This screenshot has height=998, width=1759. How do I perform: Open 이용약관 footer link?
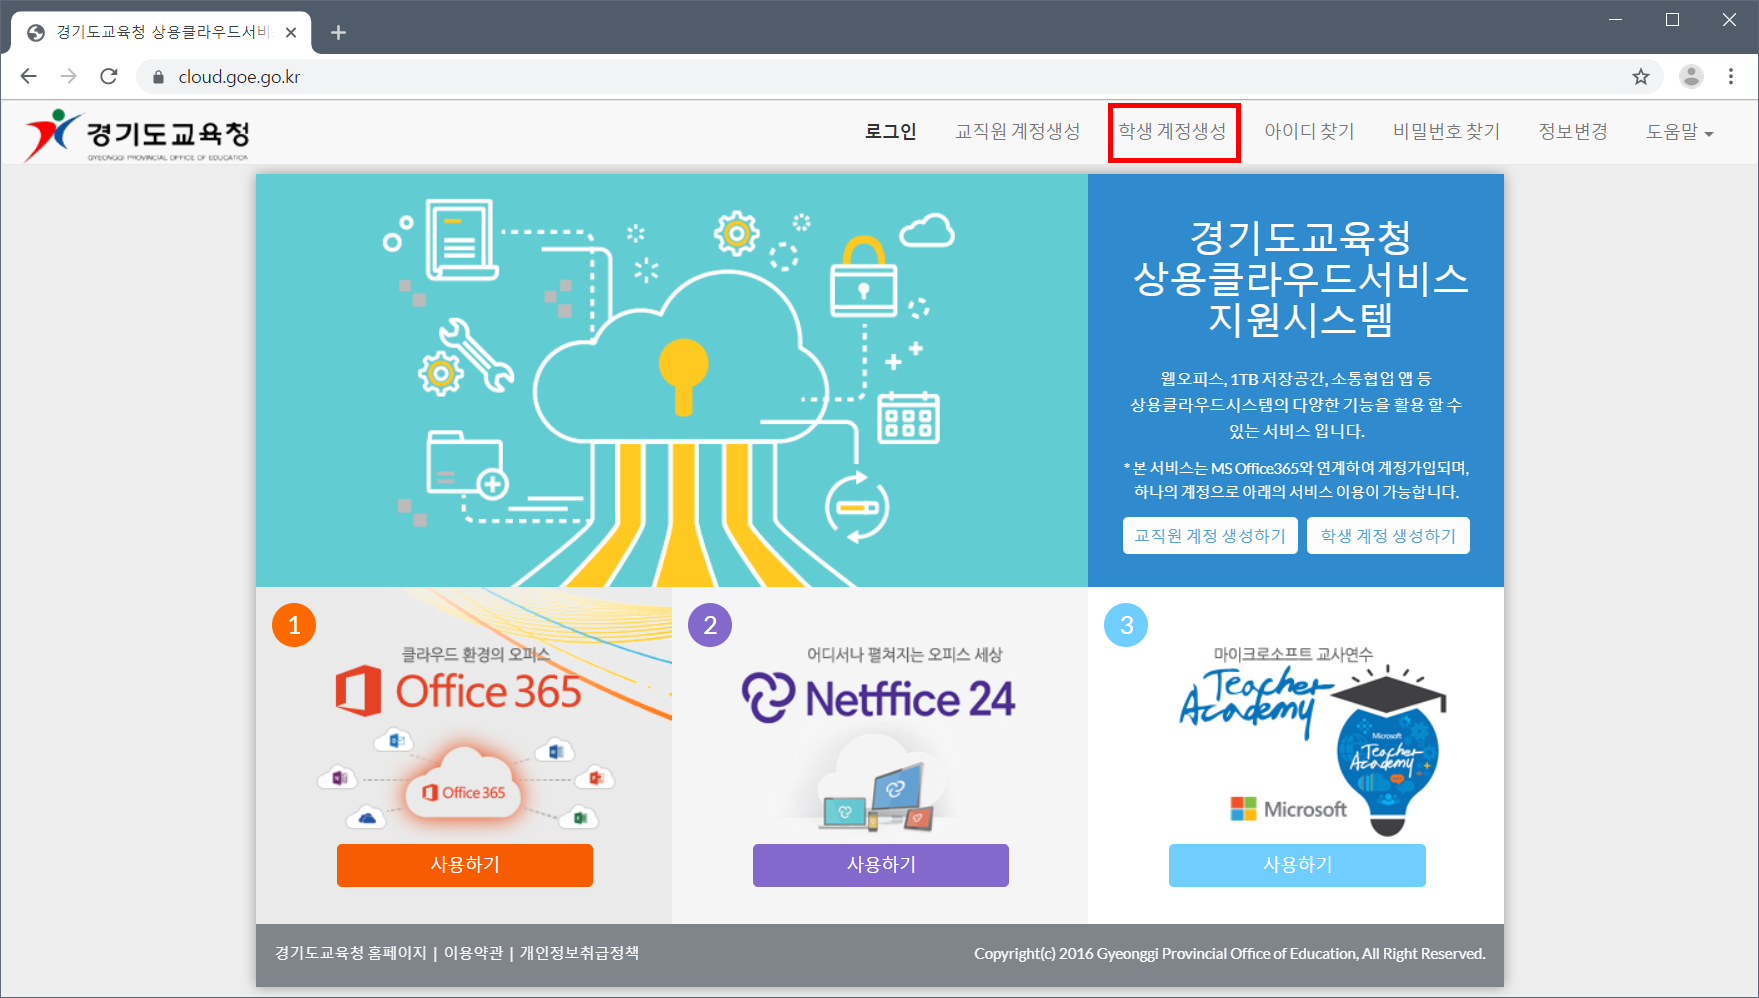point(474,953)
